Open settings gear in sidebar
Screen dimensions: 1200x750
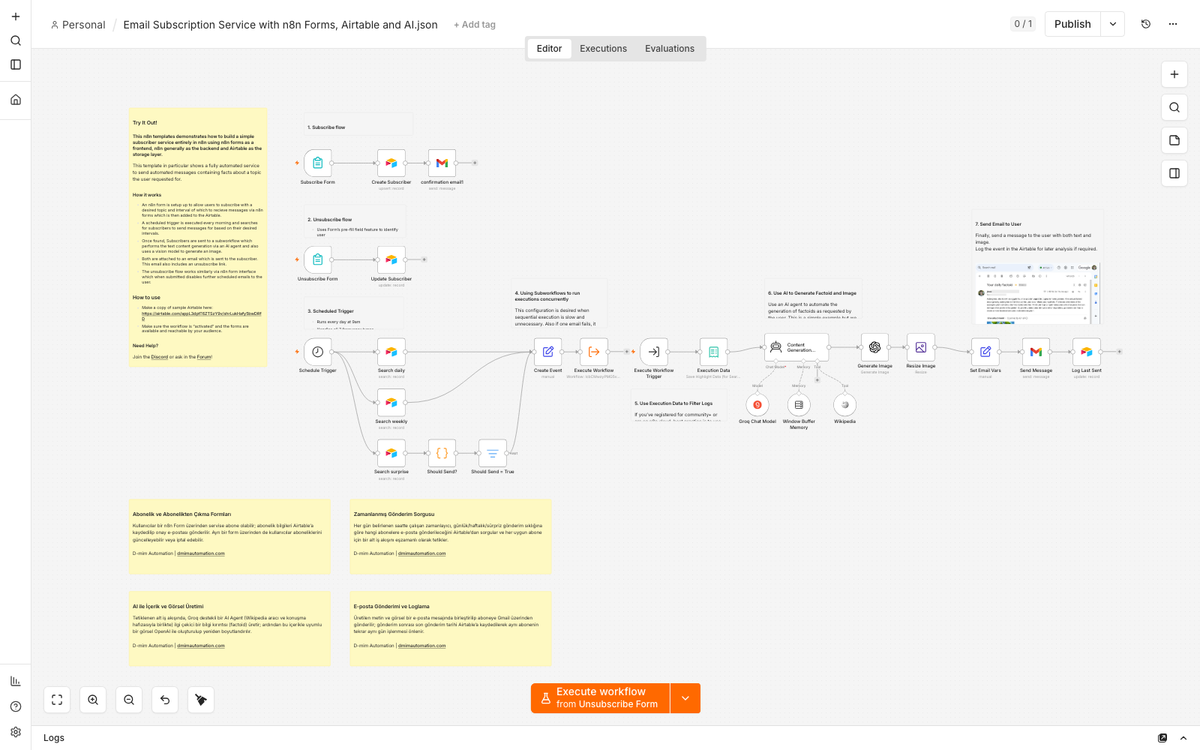click(15, 732)
